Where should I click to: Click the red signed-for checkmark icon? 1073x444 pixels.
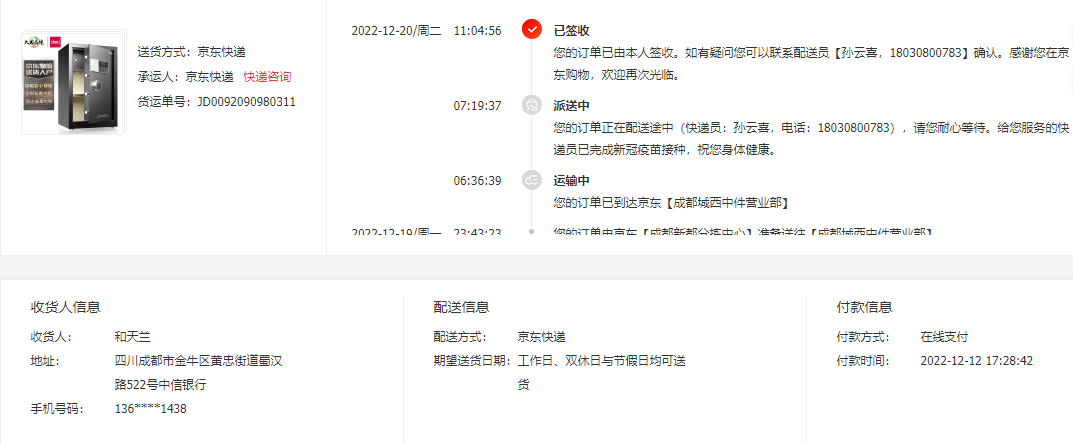pos(532,29)
